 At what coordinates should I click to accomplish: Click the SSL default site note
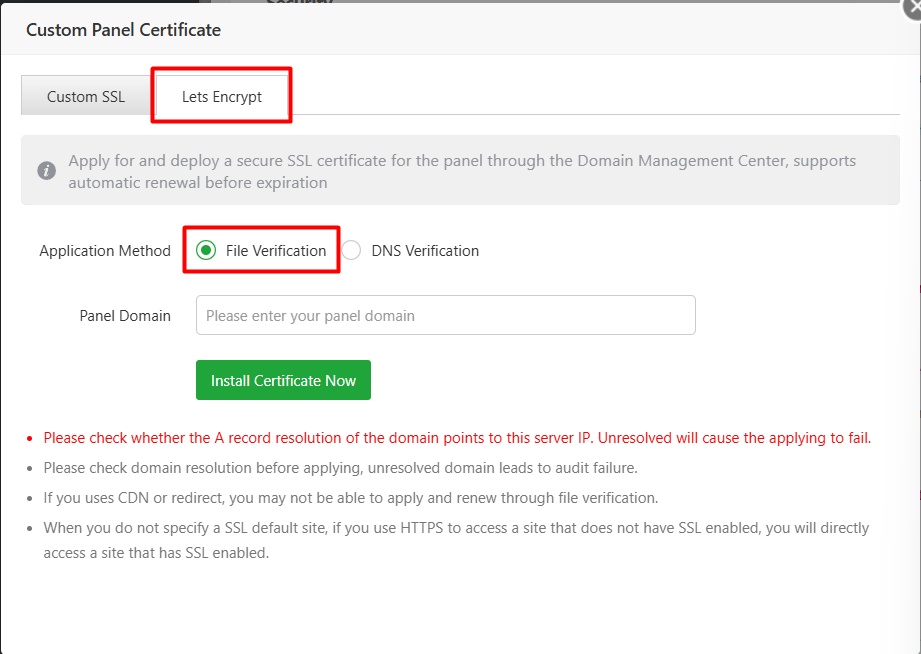[456, 528]
